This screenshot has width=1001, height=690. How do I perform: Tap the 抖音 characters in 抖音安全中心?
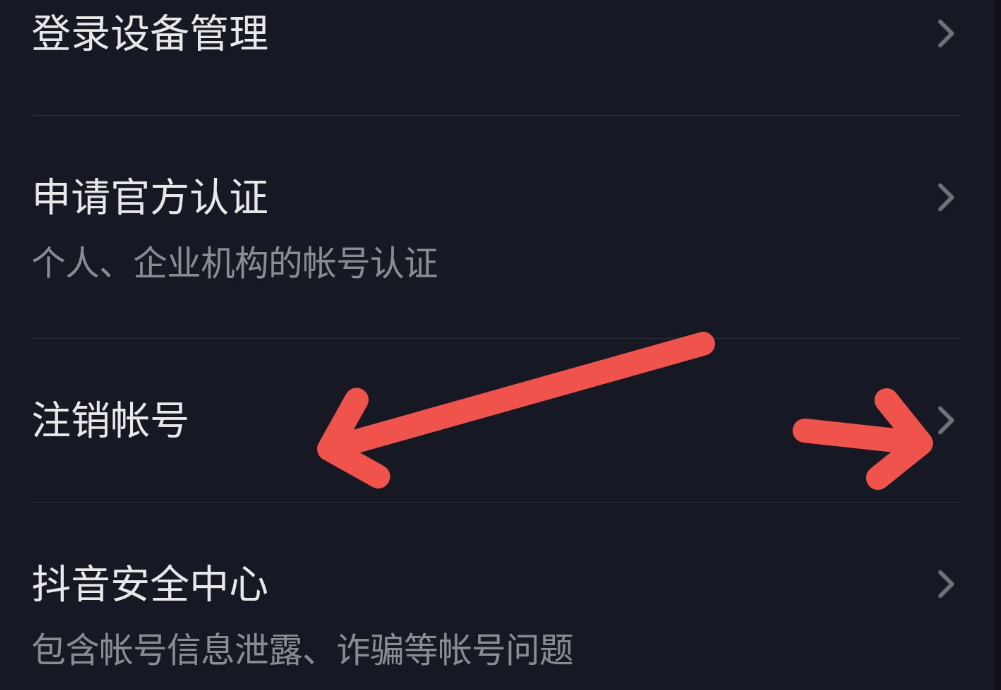[x=70, y=584]
